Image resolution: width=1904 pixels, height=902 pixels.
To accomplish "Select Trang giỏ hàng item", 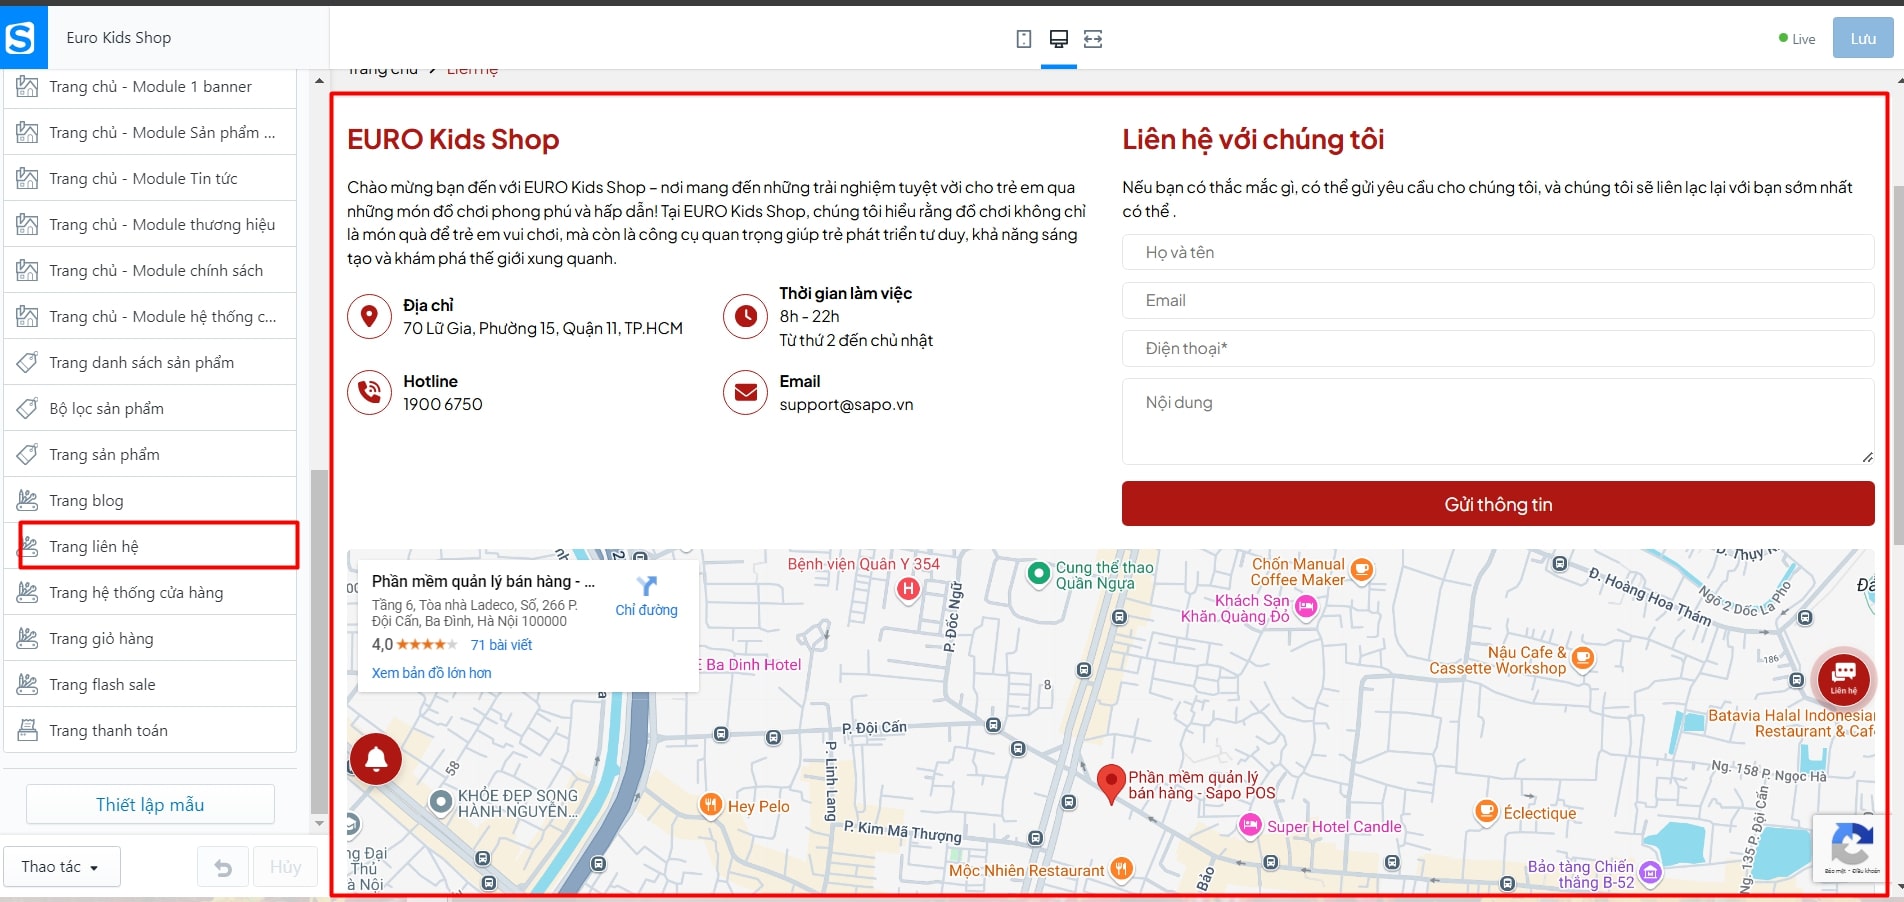I will tap(150, 638).
